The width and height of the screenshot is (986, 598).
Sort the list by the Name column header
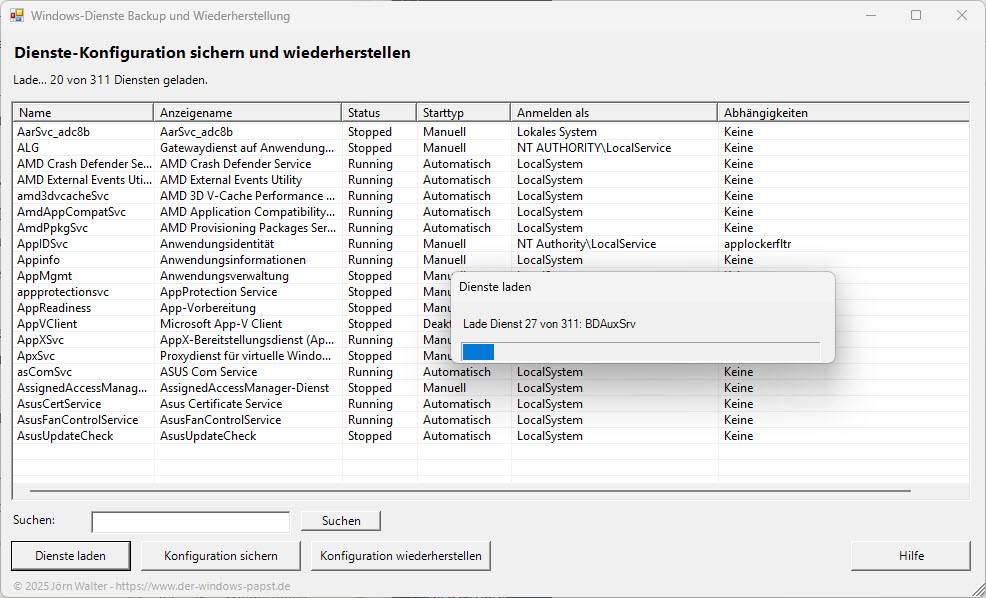click(x=83, y=113)
